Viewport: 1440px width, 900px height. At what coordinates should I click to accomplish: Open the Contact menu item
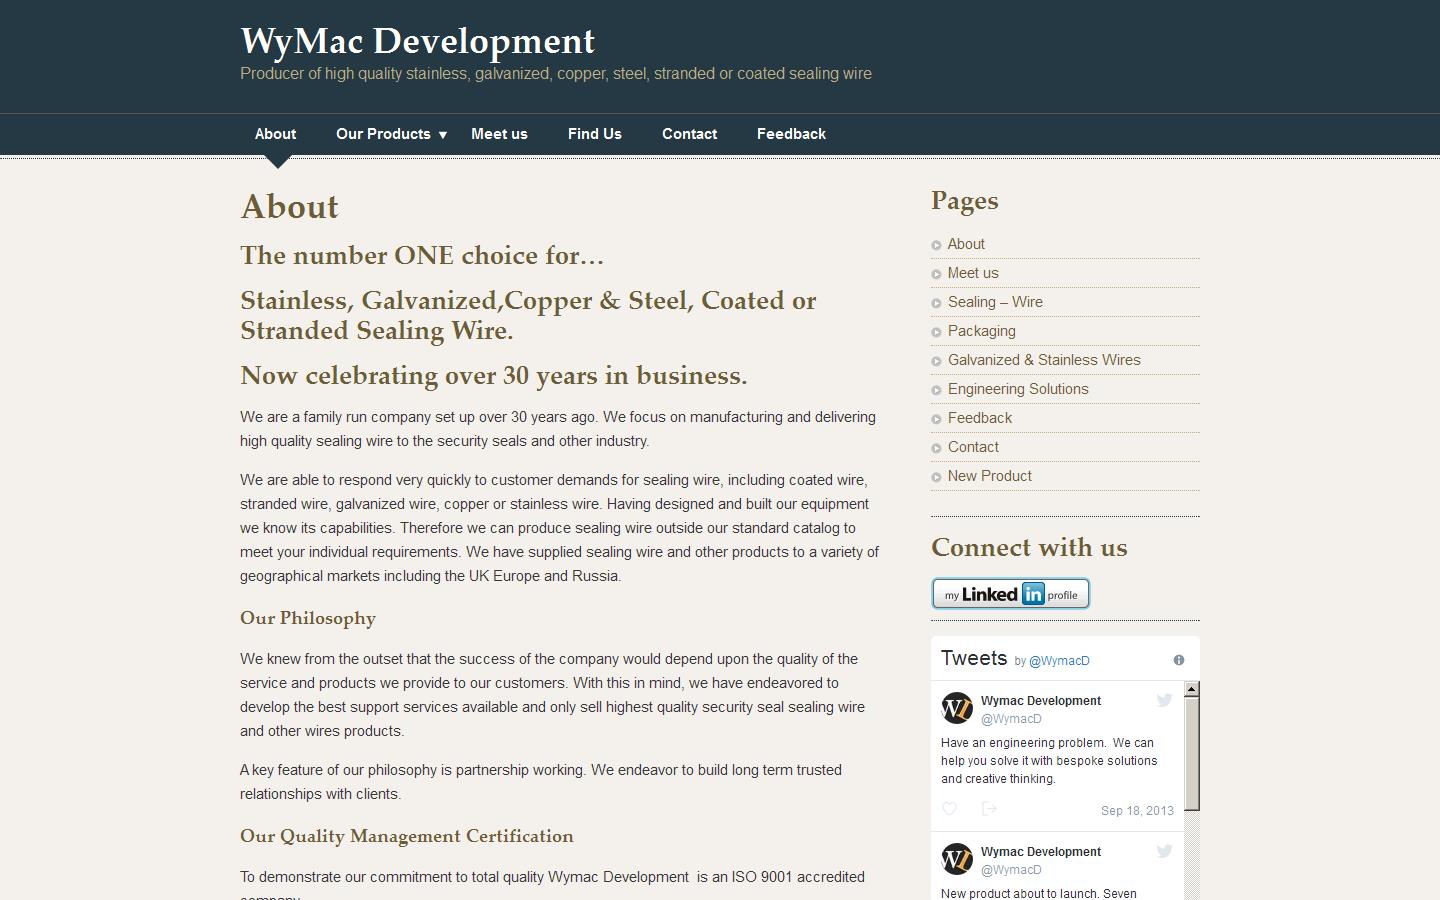pos(689,134)
